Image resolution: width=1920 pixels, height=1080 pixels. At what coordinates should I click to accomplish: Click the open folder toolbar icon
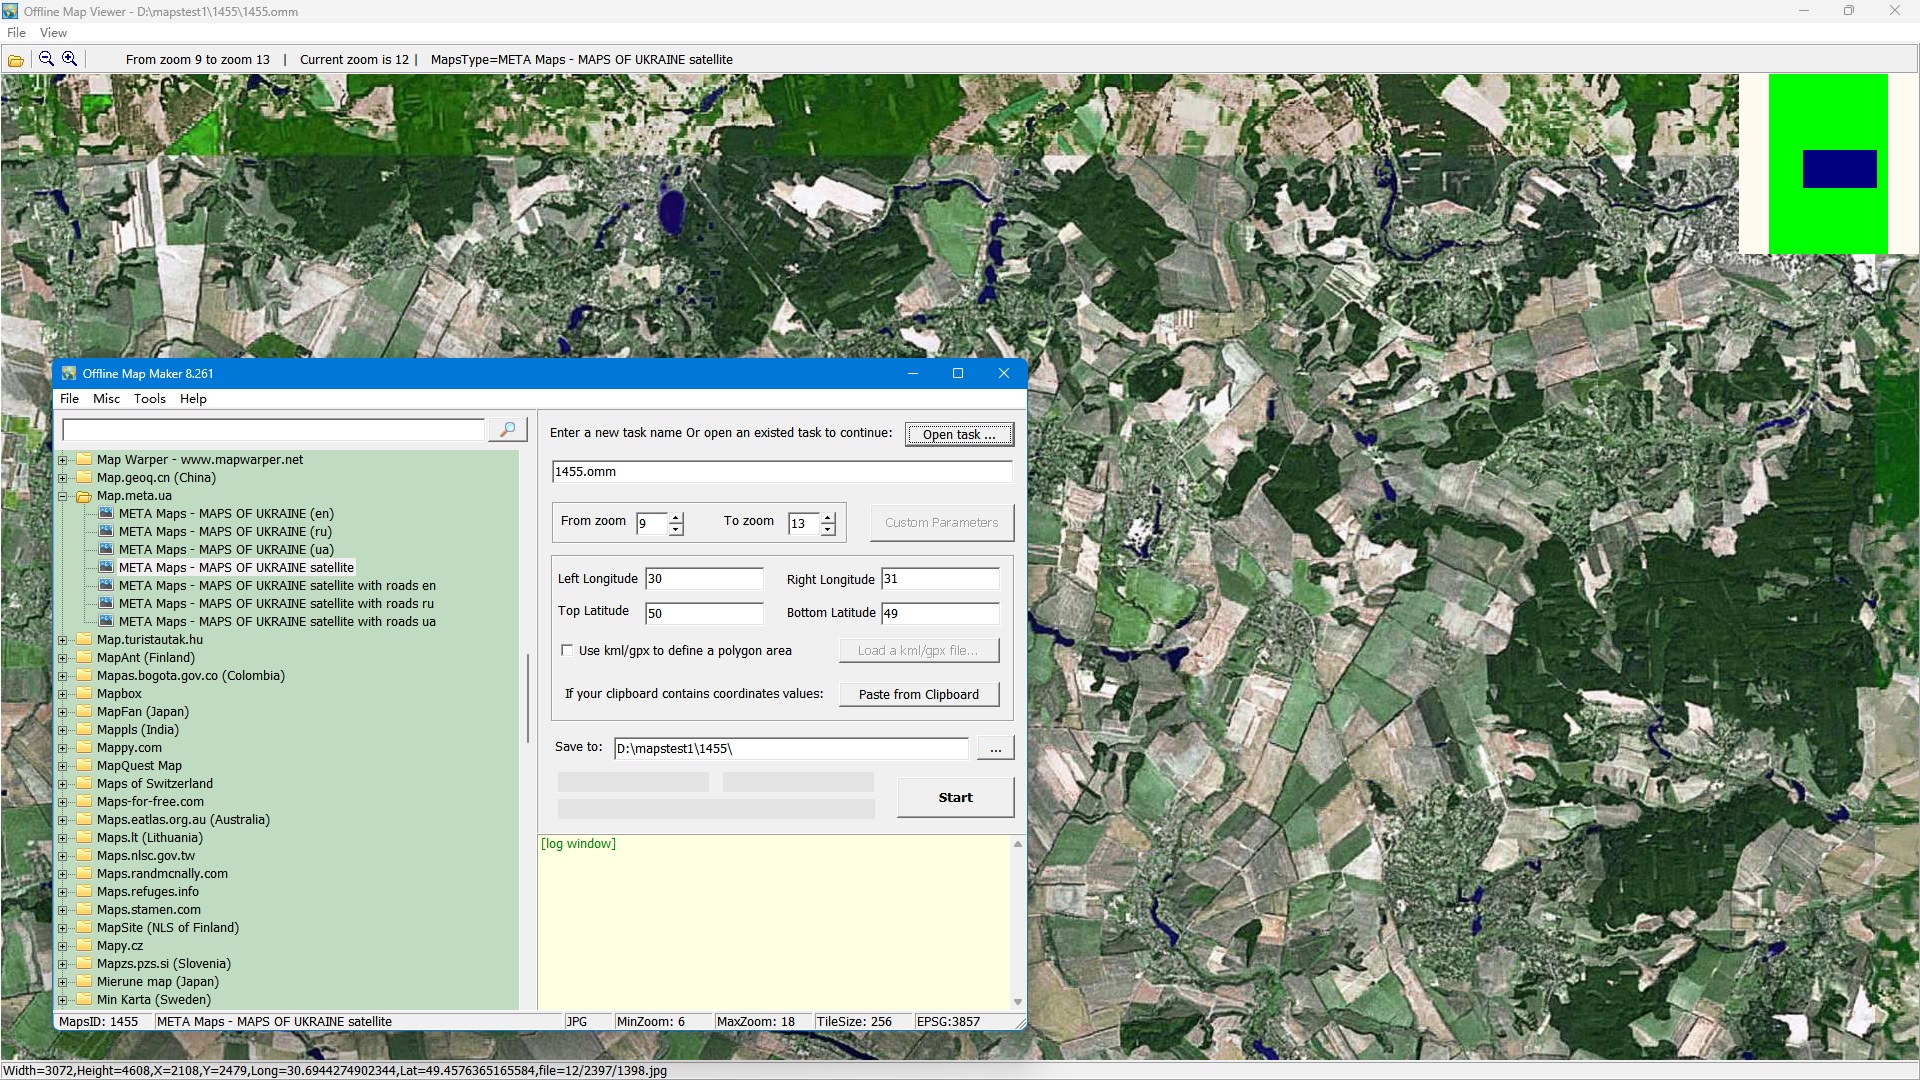(16, 60)
